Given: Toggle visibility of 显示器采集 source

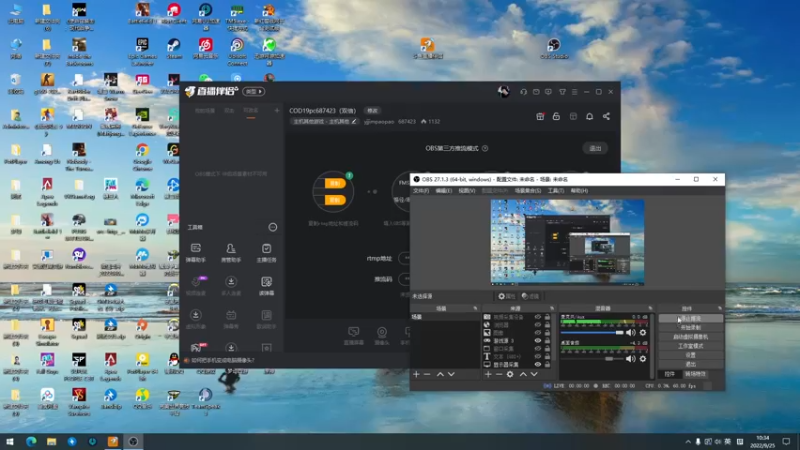Looking at the screenshot, I should 538,364.
